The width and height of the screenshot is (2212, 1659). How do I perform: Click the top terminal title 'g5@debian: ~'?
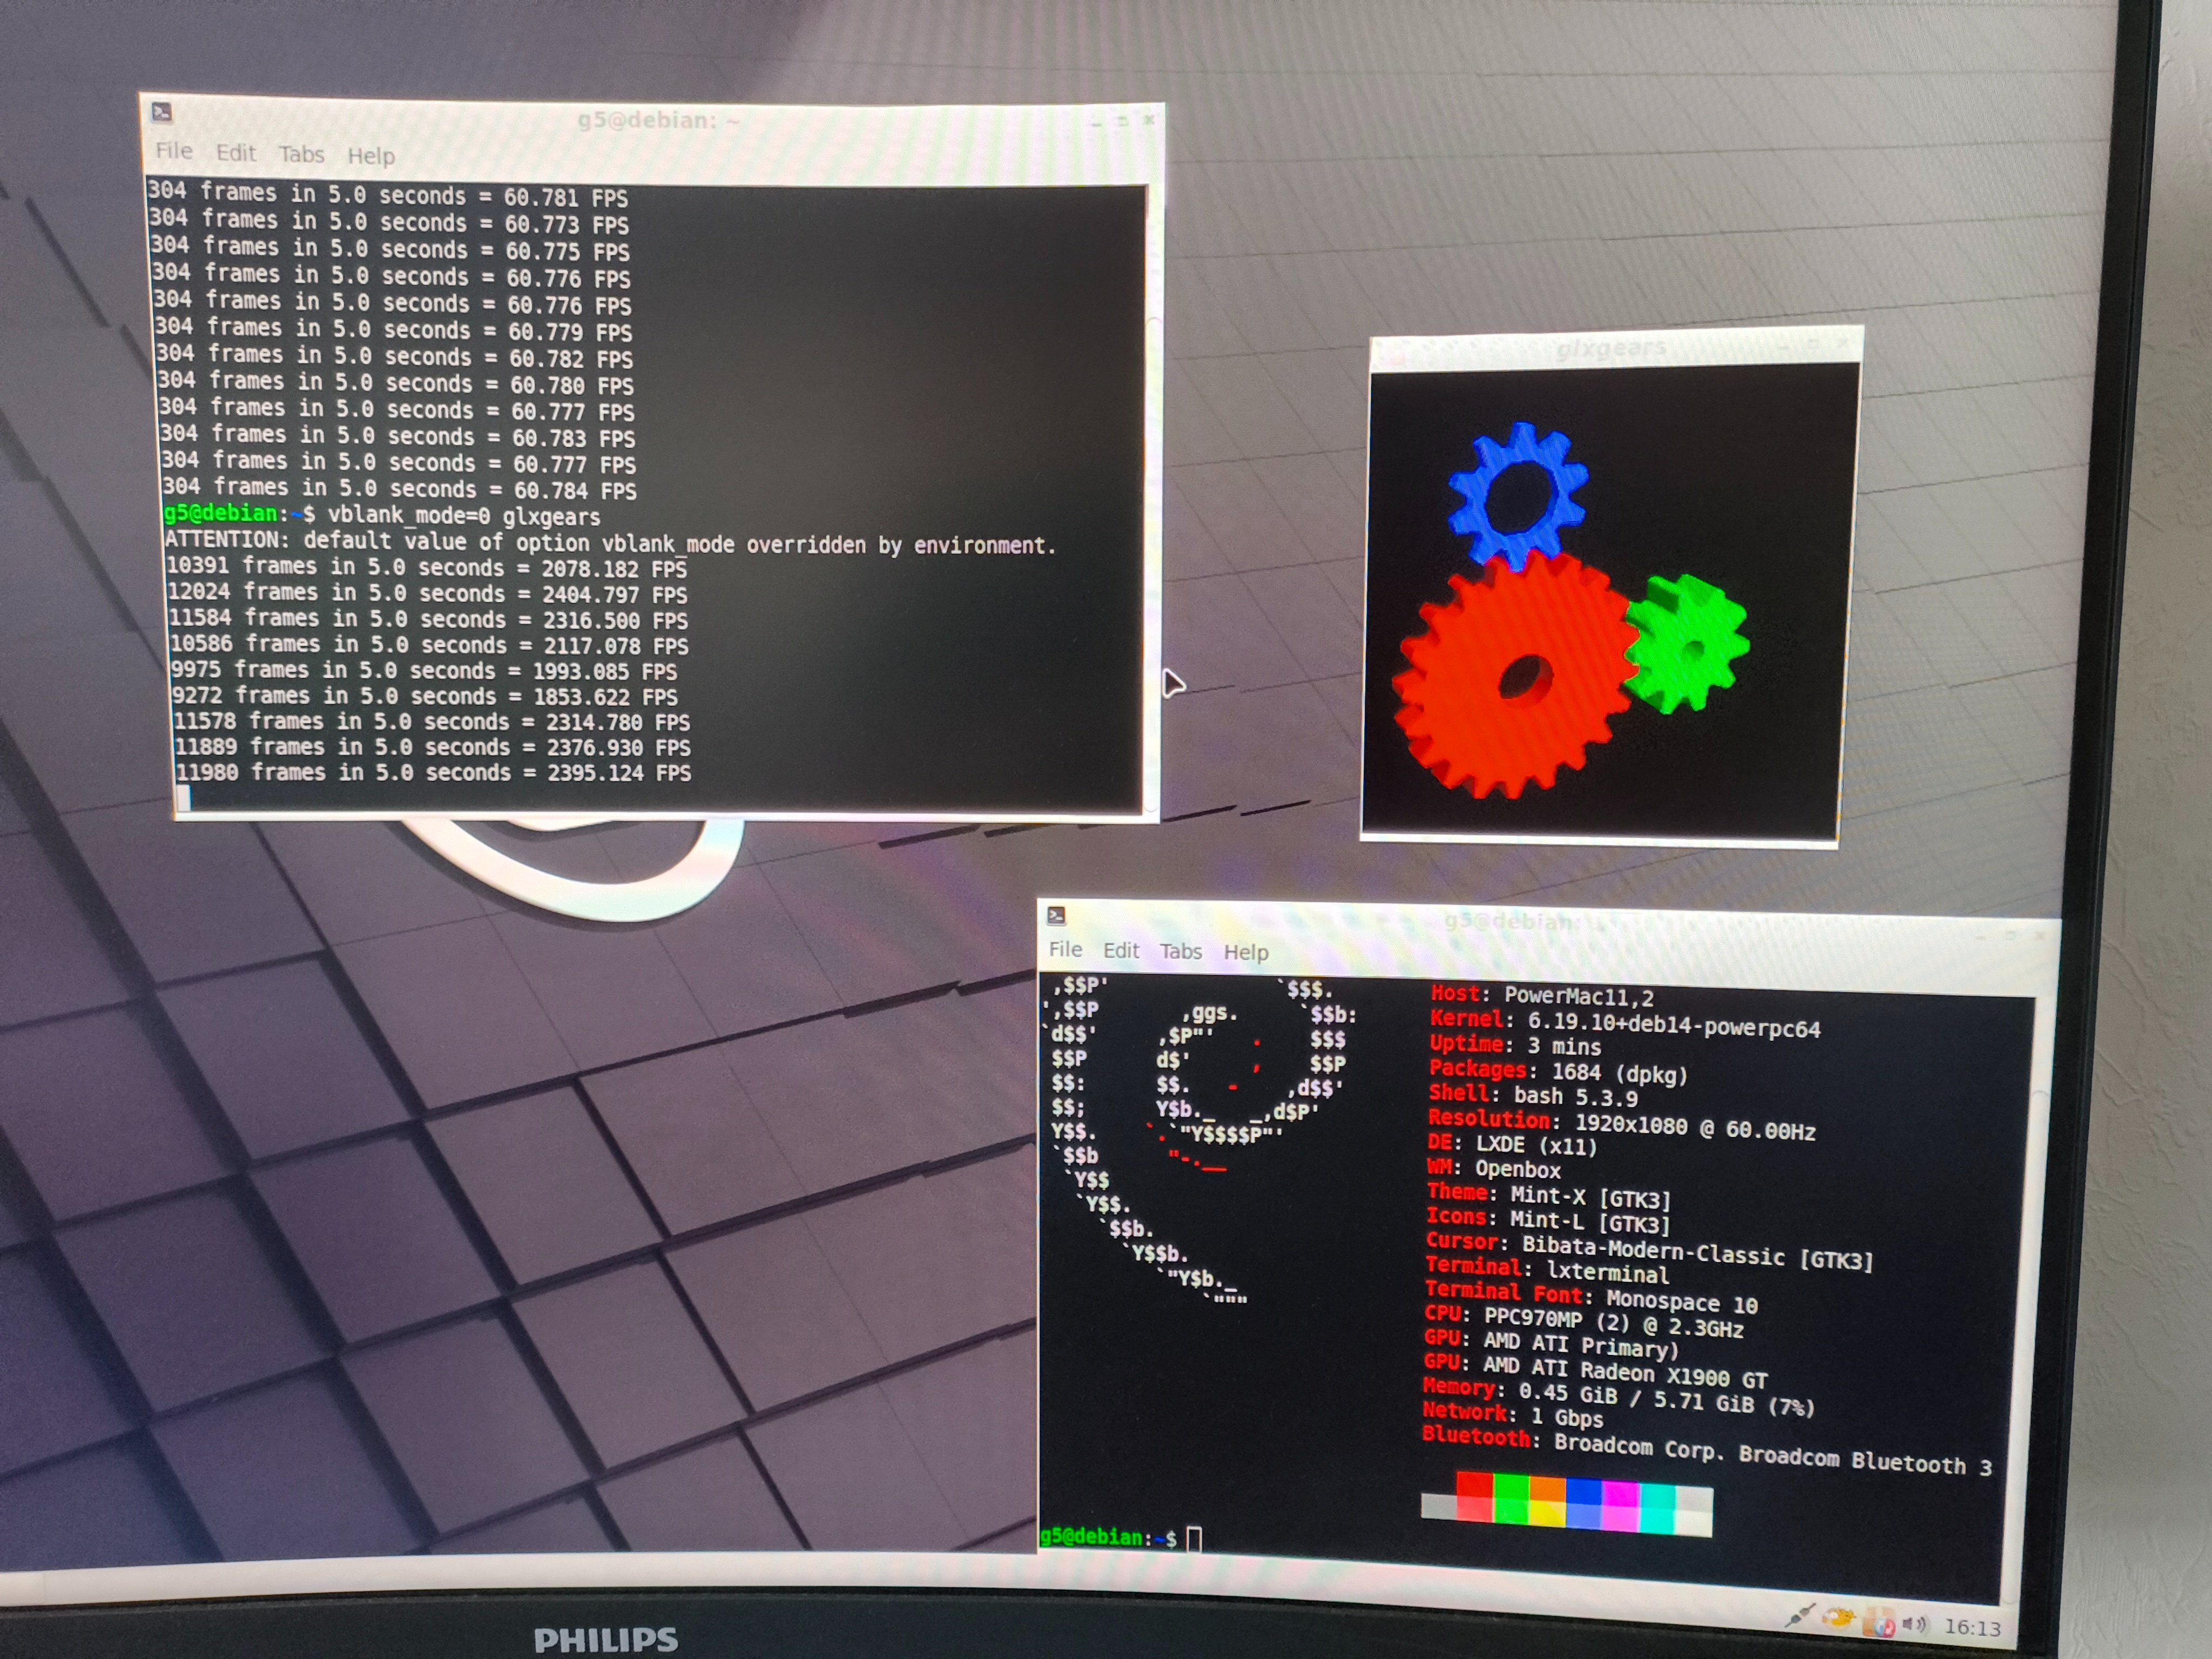[658, 121]
